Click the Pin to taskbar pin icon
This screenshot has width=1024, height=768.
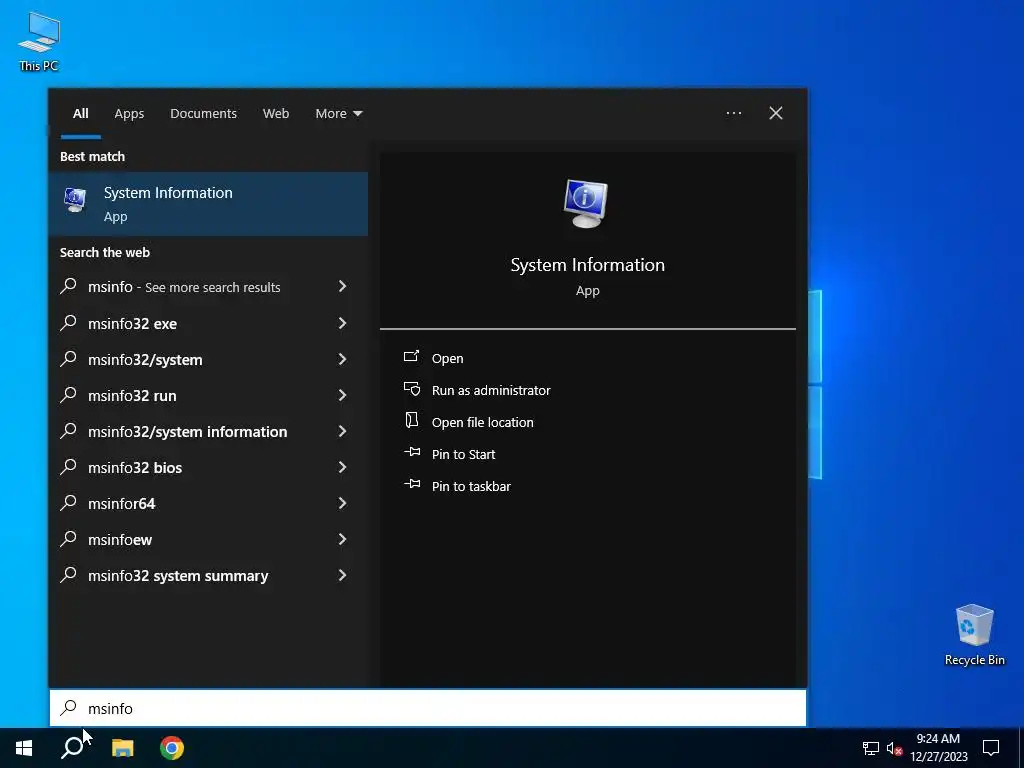411,484
